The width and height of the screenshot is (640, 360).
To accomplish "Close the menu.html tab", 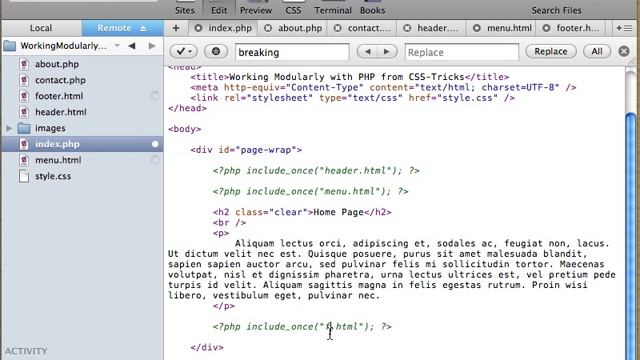I will pos(476,28).
